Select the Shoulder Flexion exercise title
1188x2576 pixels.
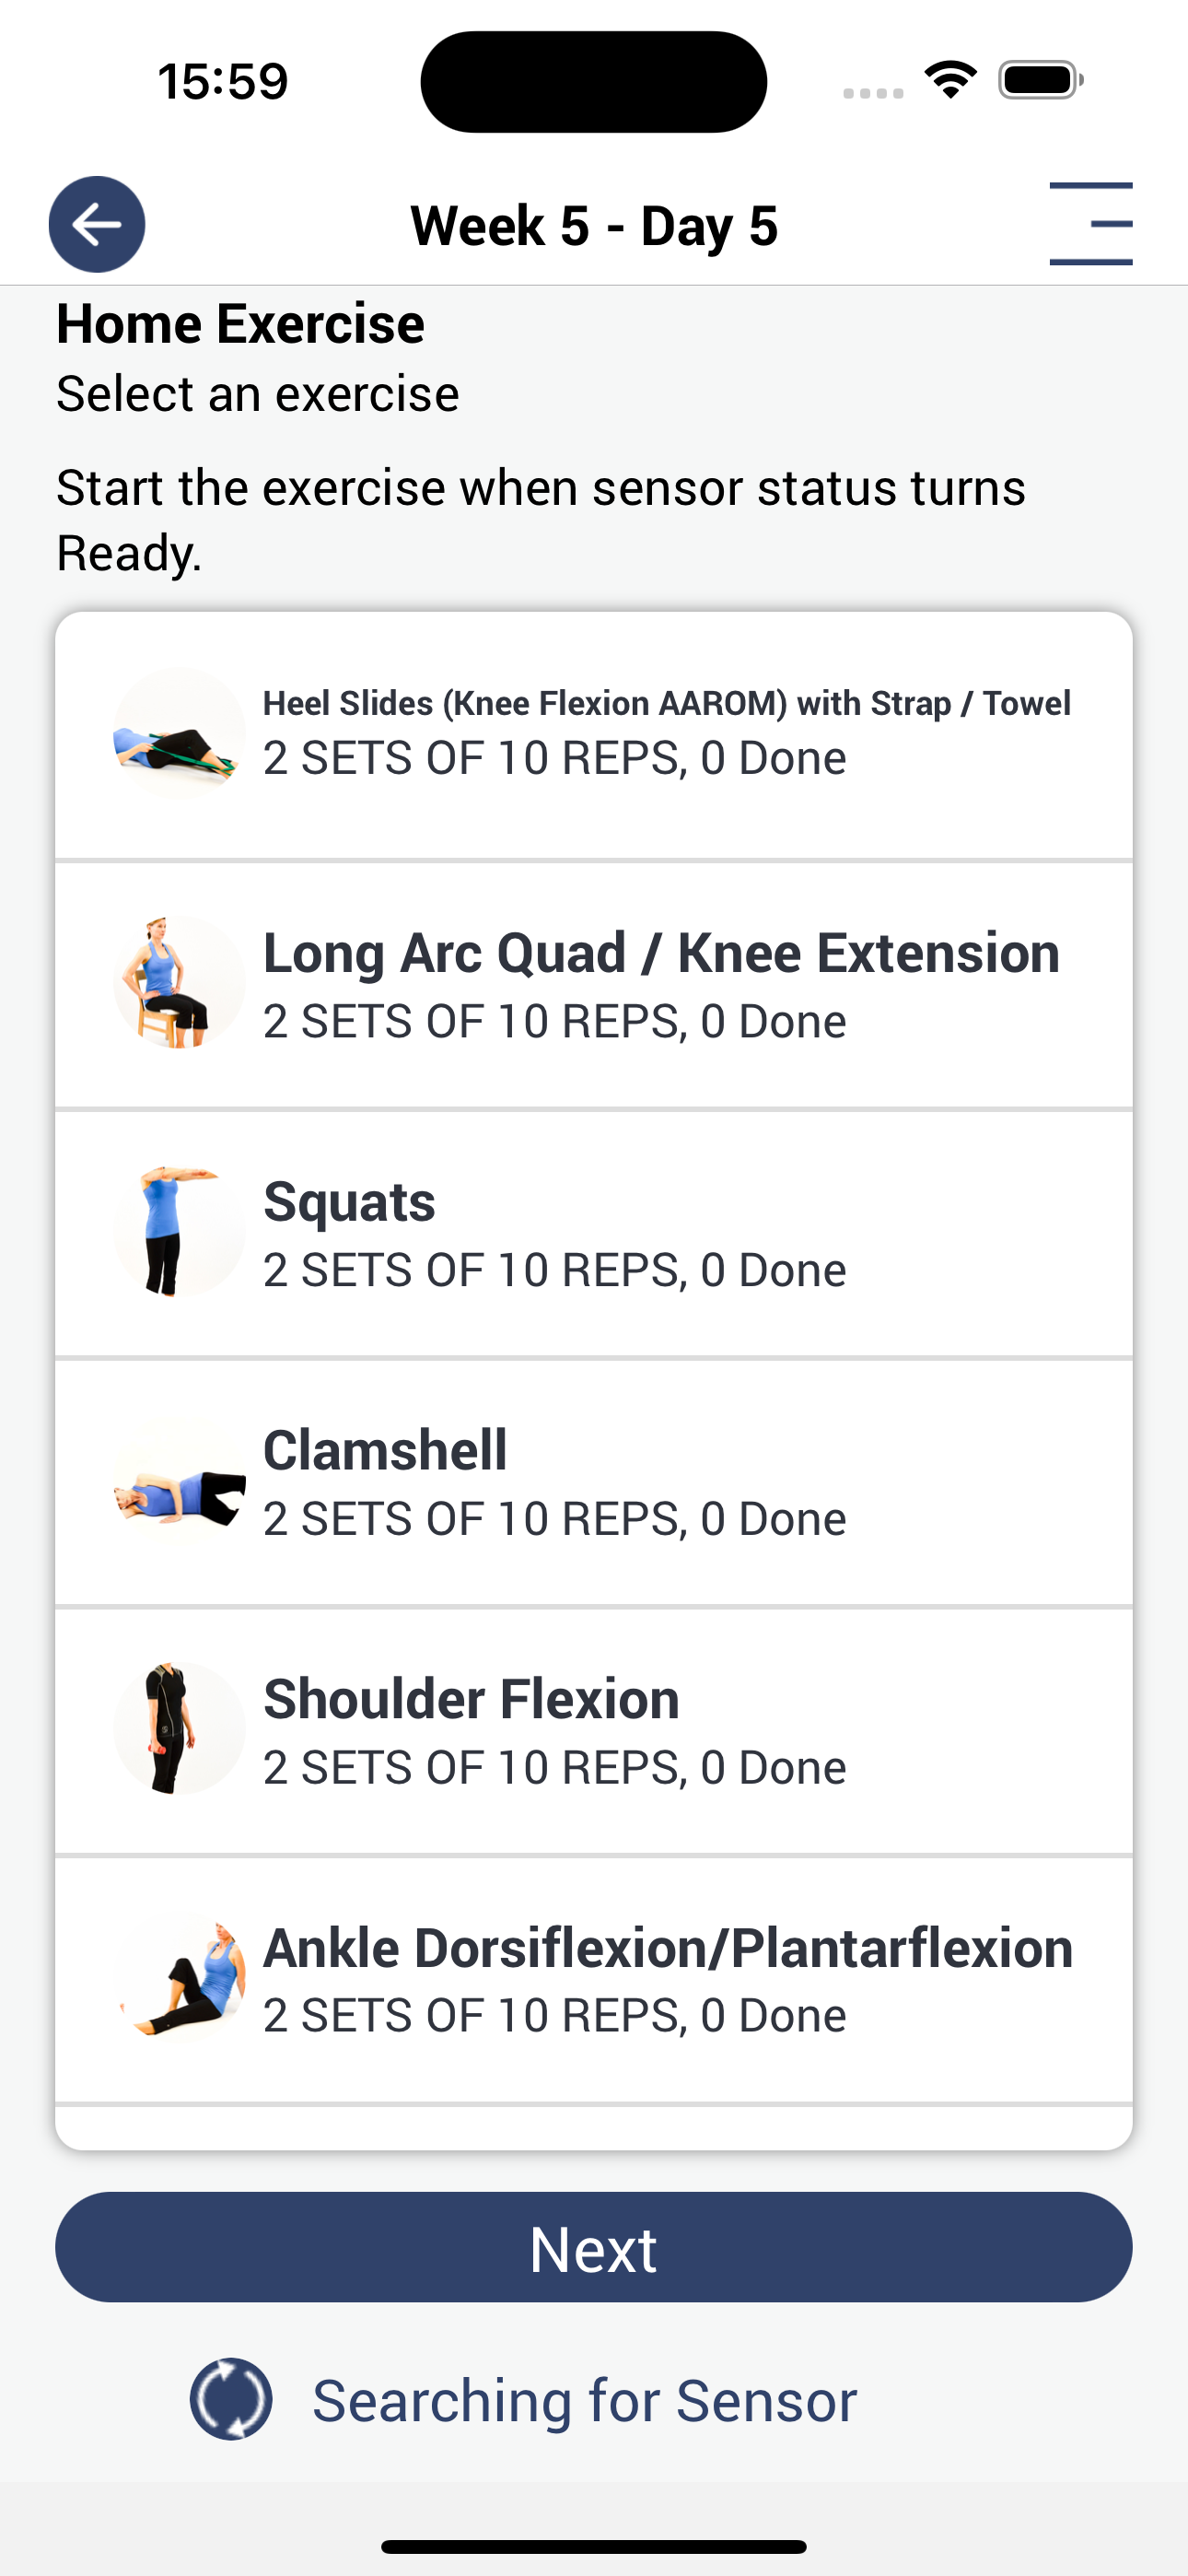click(471, 1699)
